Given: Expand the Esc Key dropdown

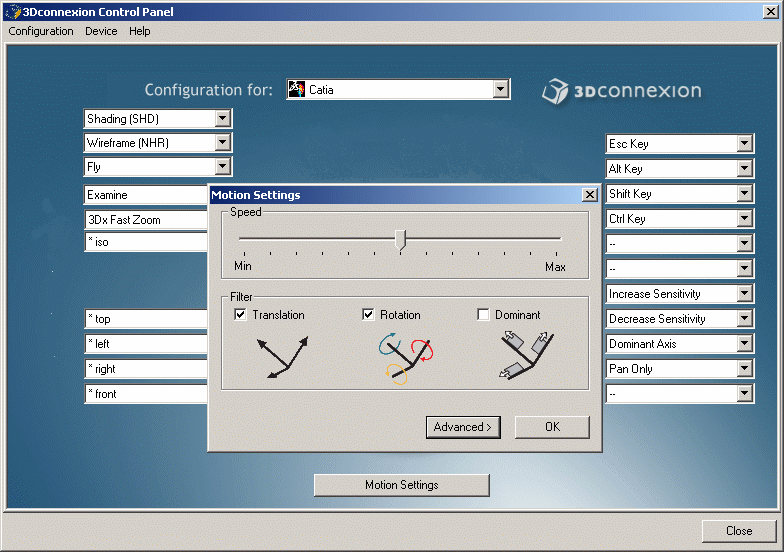Looking at the screenshot, I should click(744, 144).
